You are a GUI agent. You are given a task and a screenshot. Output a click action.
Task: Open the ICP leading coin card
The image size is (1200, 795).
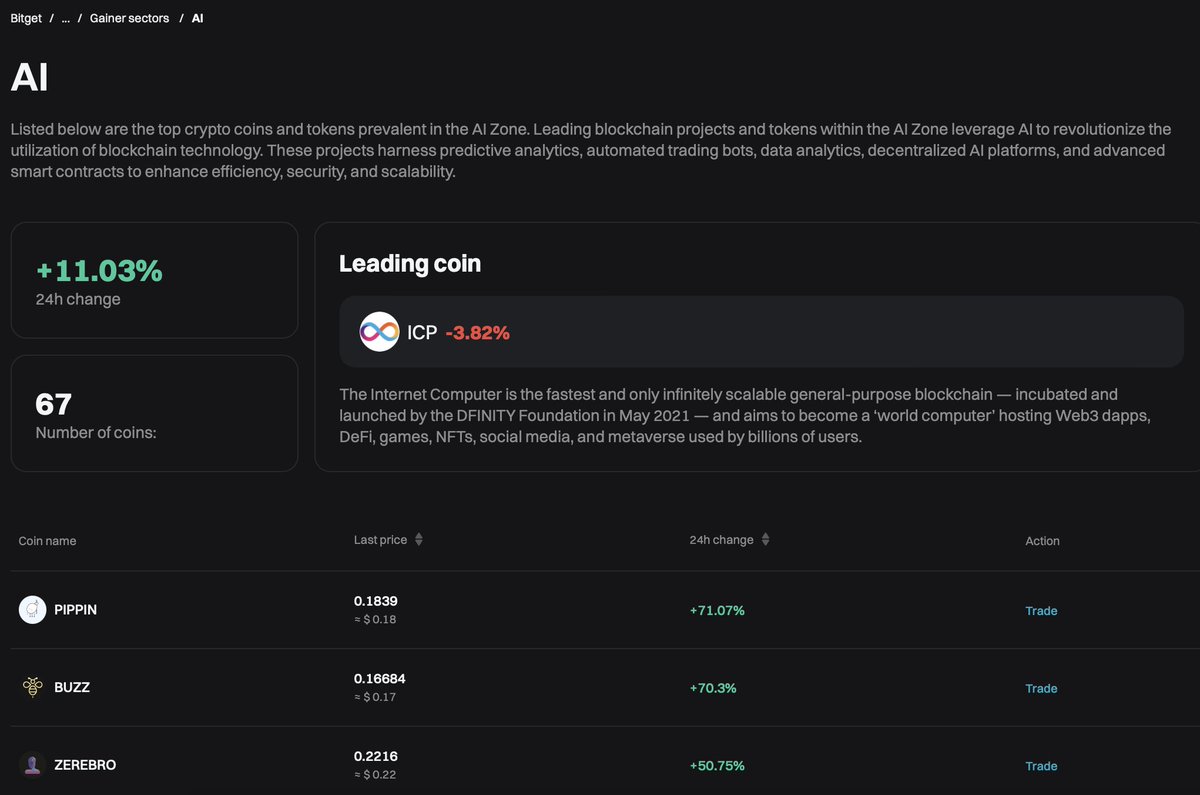point(761,331)
